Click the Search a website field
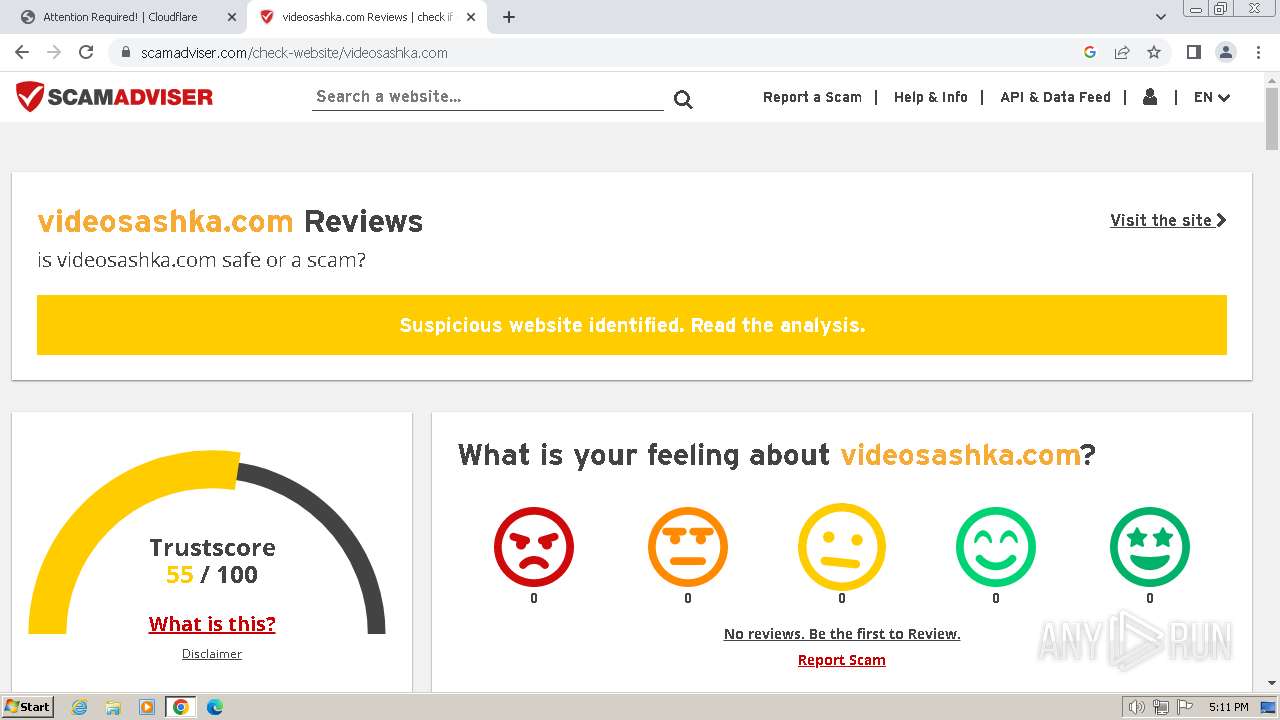The image size is (1280, 720). tap(488, 97)
